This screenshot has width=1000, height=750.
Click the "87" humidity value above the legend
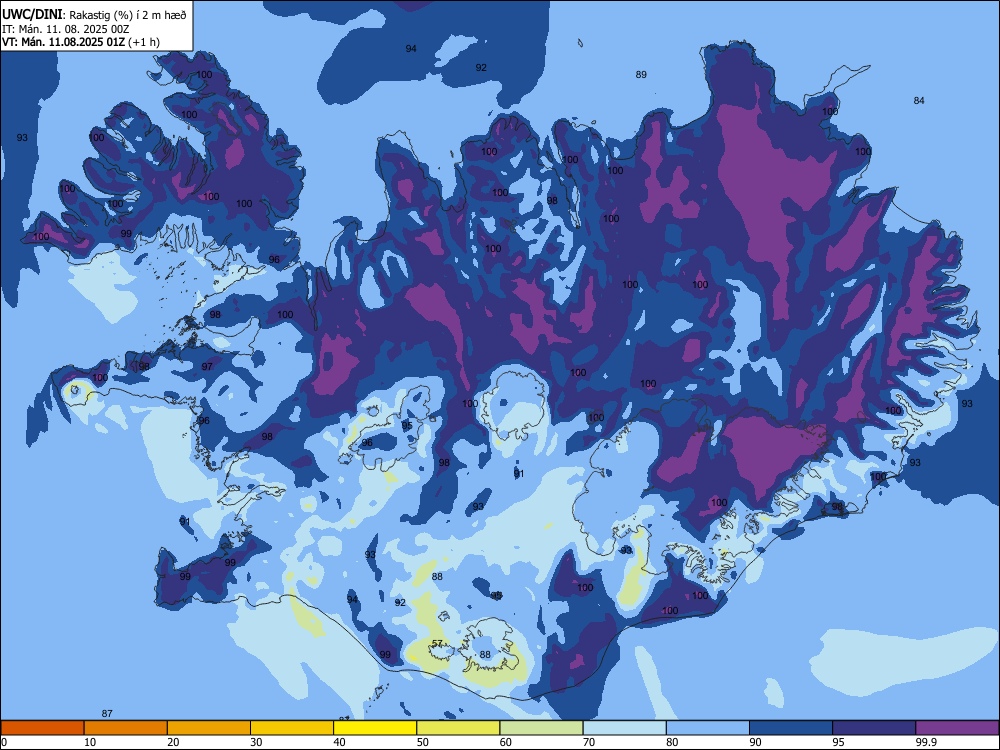point(107,713)
